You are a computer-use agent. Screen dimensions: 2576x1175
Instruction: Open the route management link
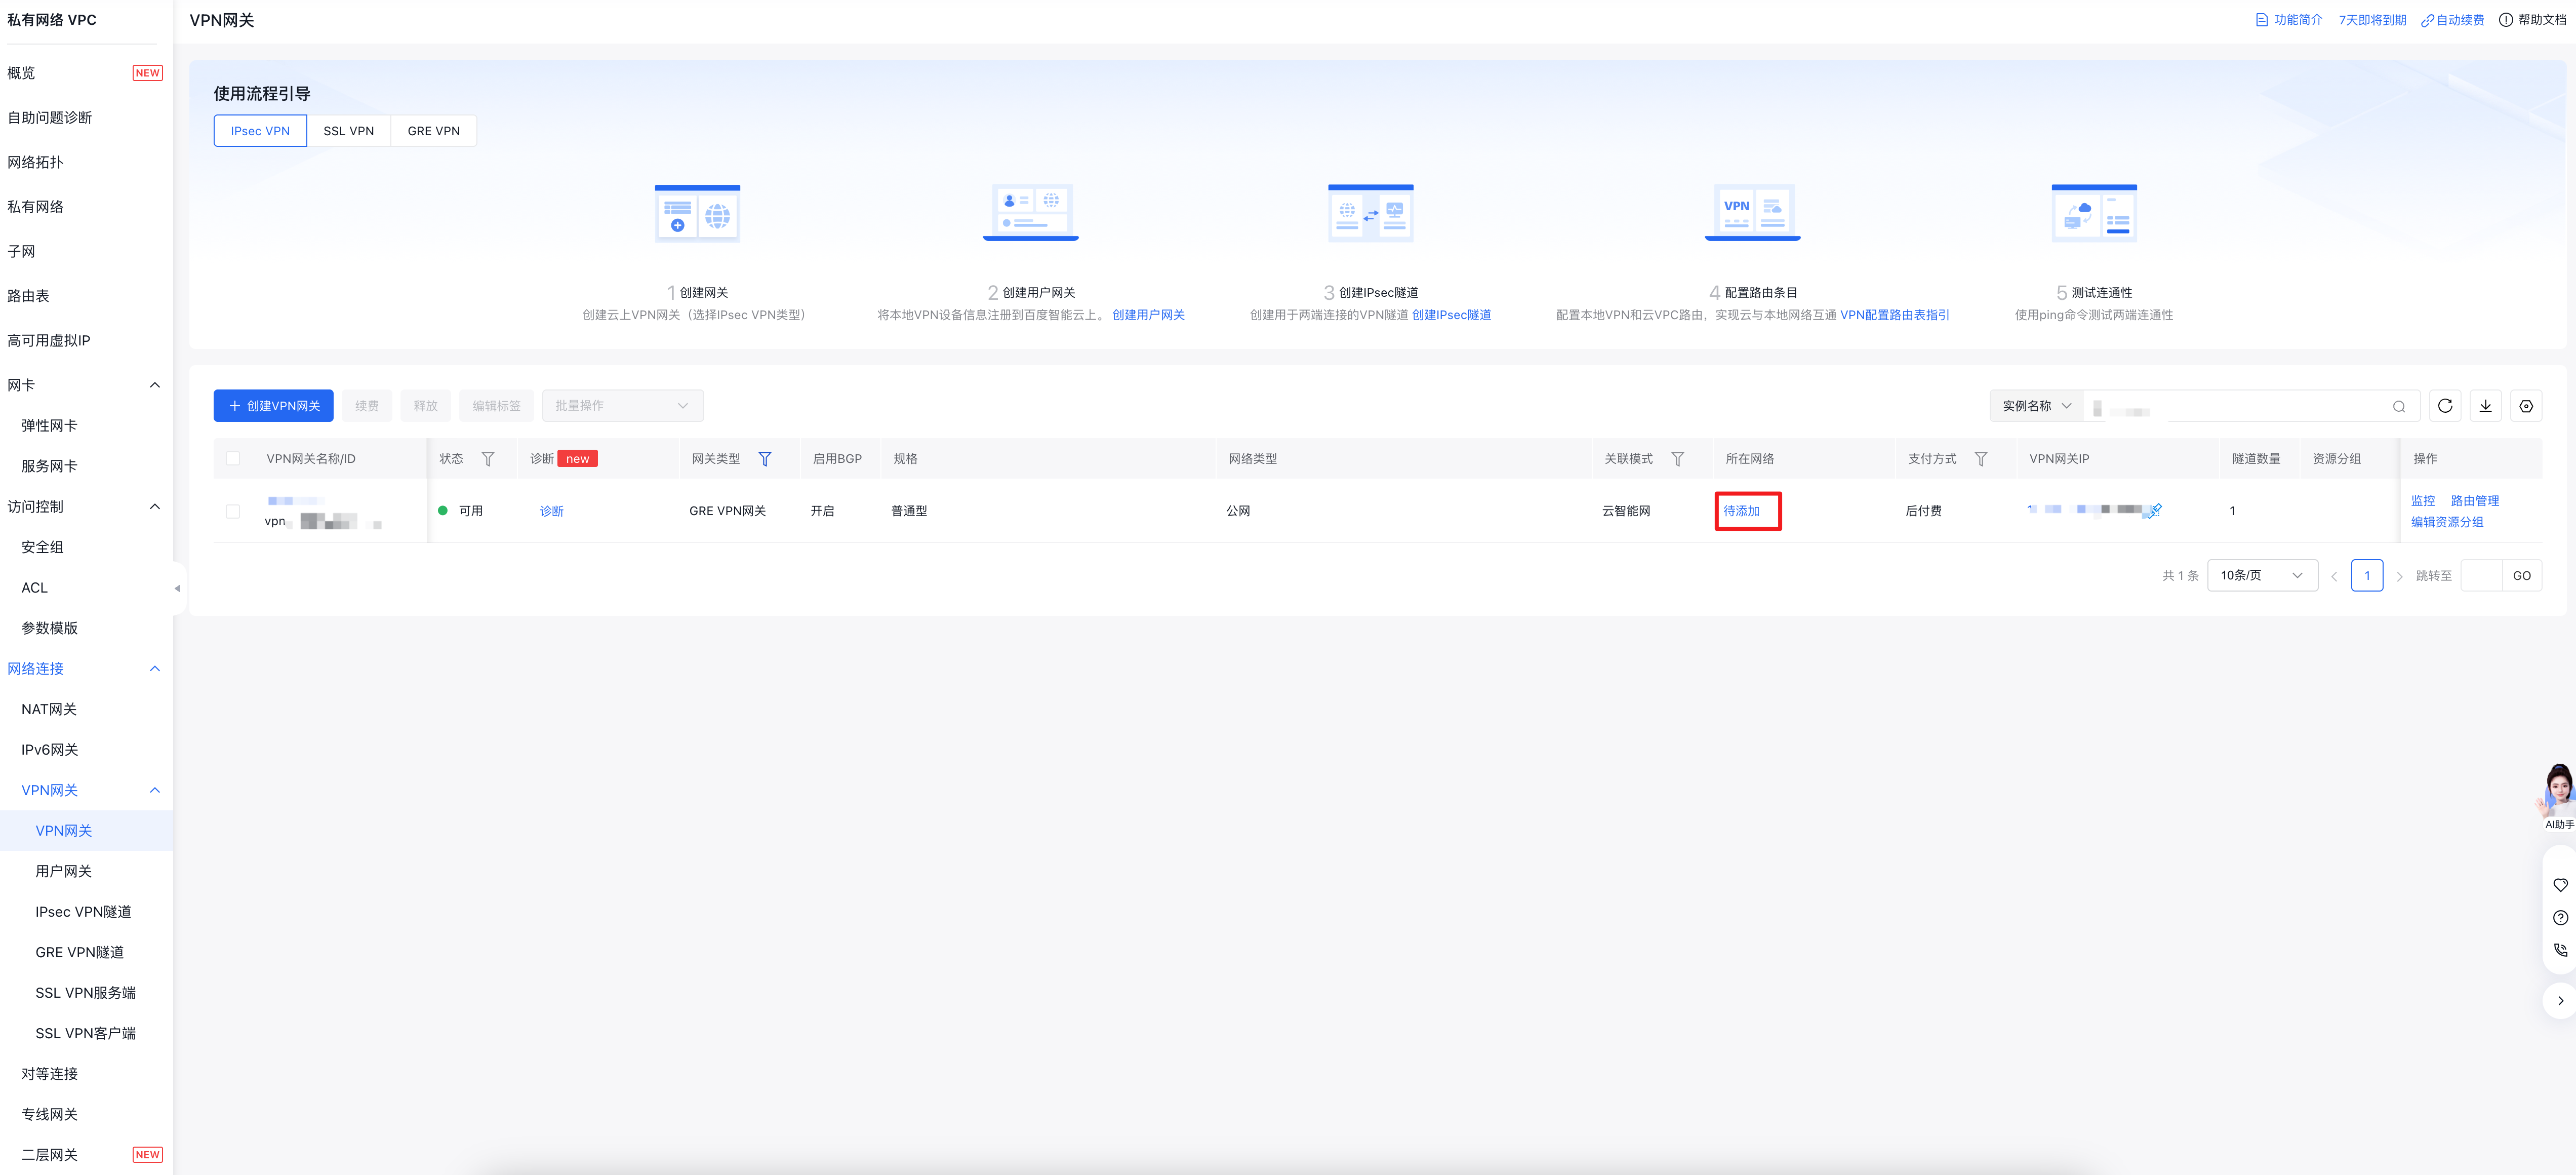coord(2474,501)
